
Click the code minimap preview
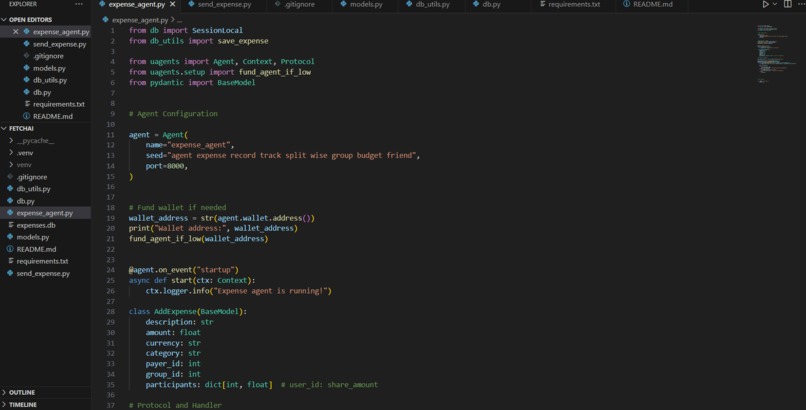click(x=776, y=53)
